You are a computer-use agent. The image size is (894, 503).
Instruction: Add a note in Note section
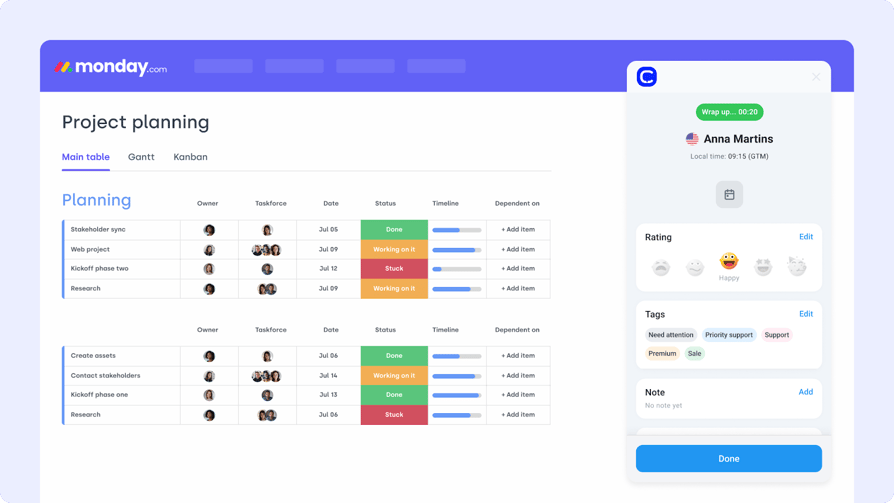click(x=806, y=392)
